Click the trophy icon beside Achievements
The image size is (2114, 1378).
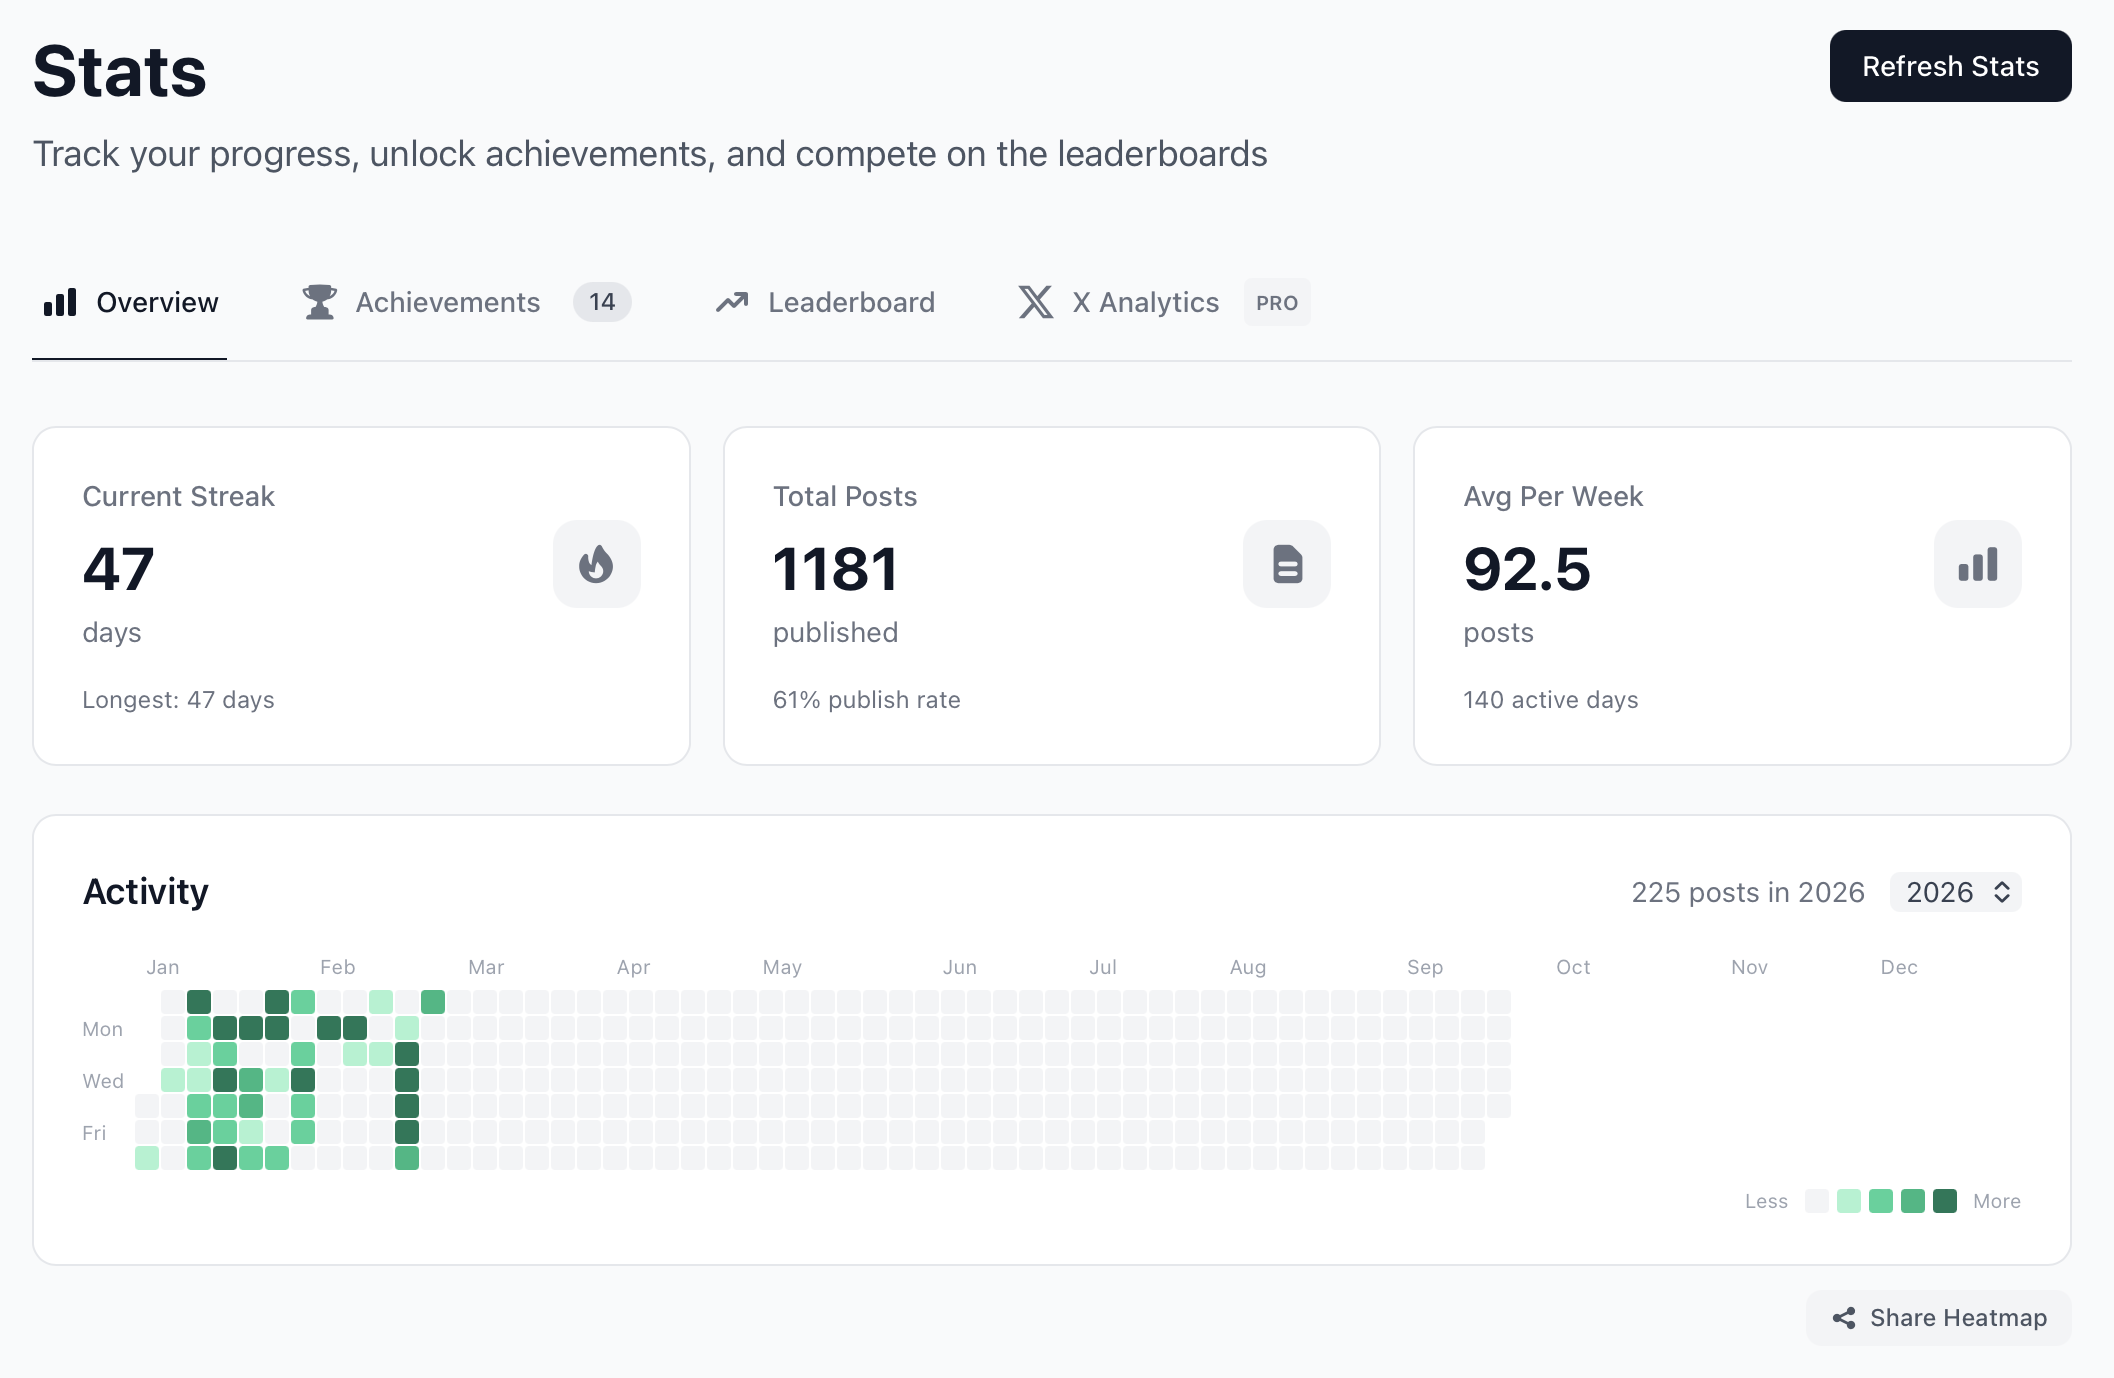coord(320,302)
